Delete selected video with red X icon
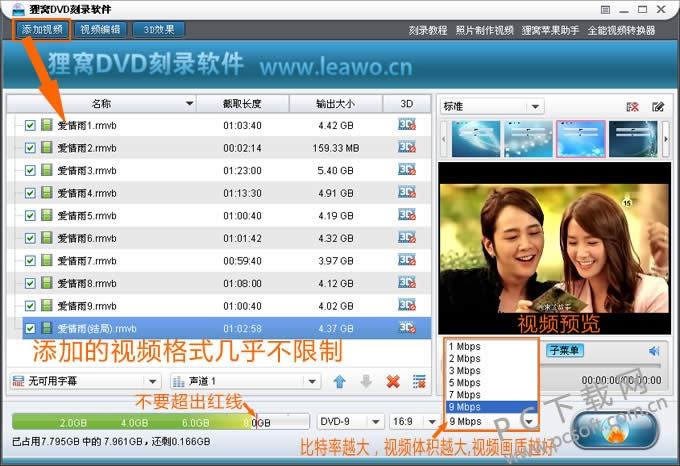 click(393, 381)
